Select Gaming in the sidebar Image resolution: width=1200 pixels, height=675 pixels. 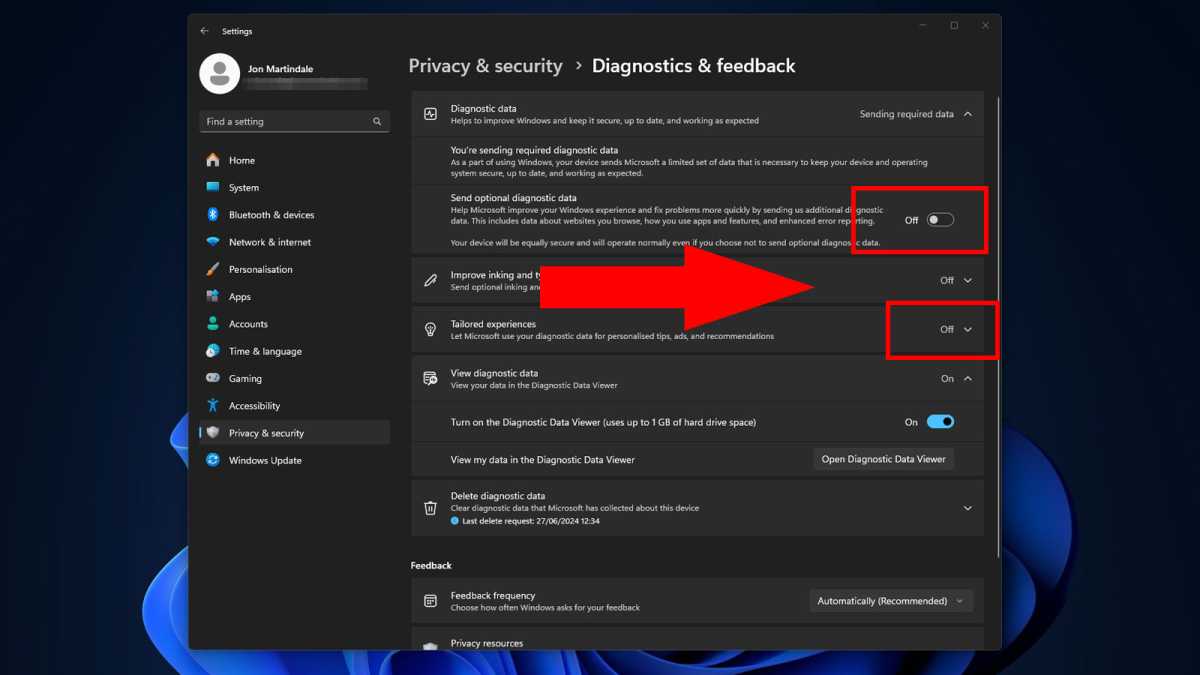tap(295, 378)
